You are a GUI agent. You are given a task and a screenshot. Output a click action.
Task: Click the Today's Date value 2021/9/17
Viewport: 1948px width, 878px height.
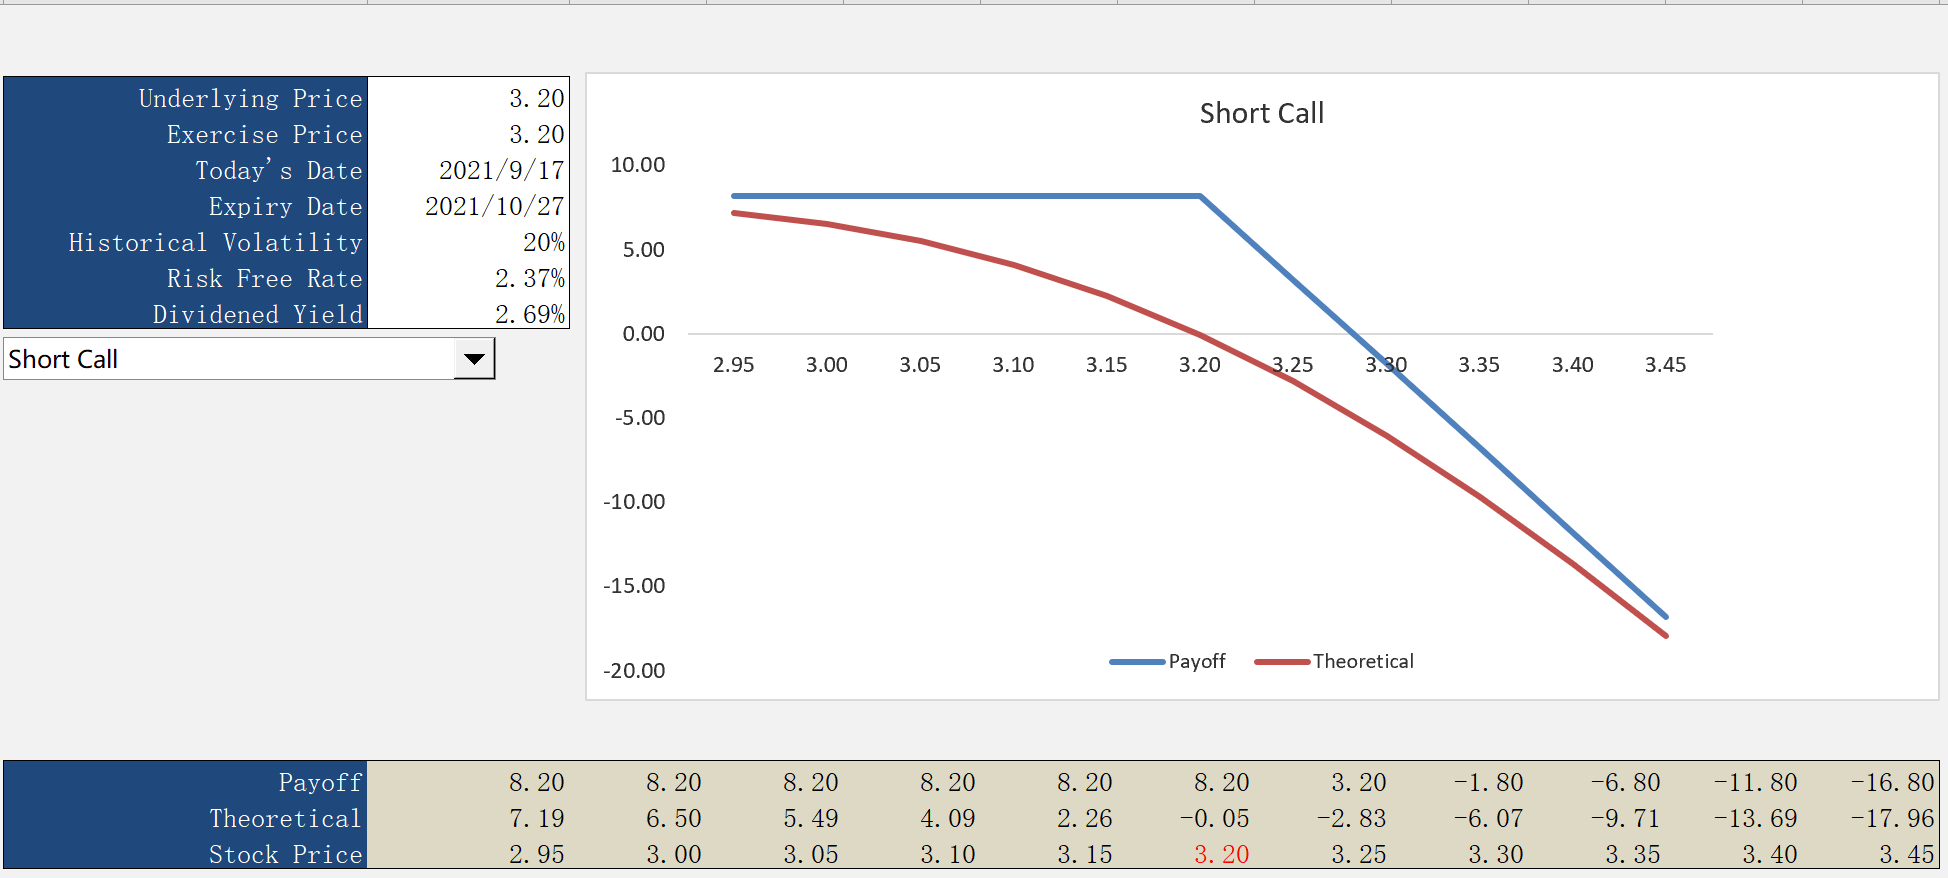(x=468, y=170)
